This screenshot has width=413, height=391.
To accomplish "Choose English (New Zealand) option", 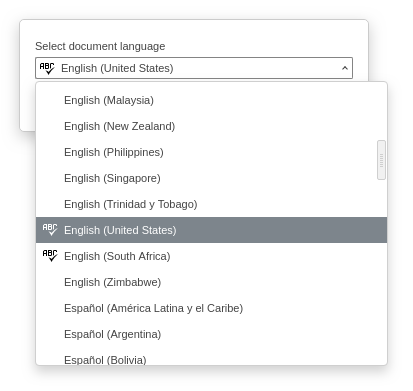I will pyautogui.click(x=211, y=126).
